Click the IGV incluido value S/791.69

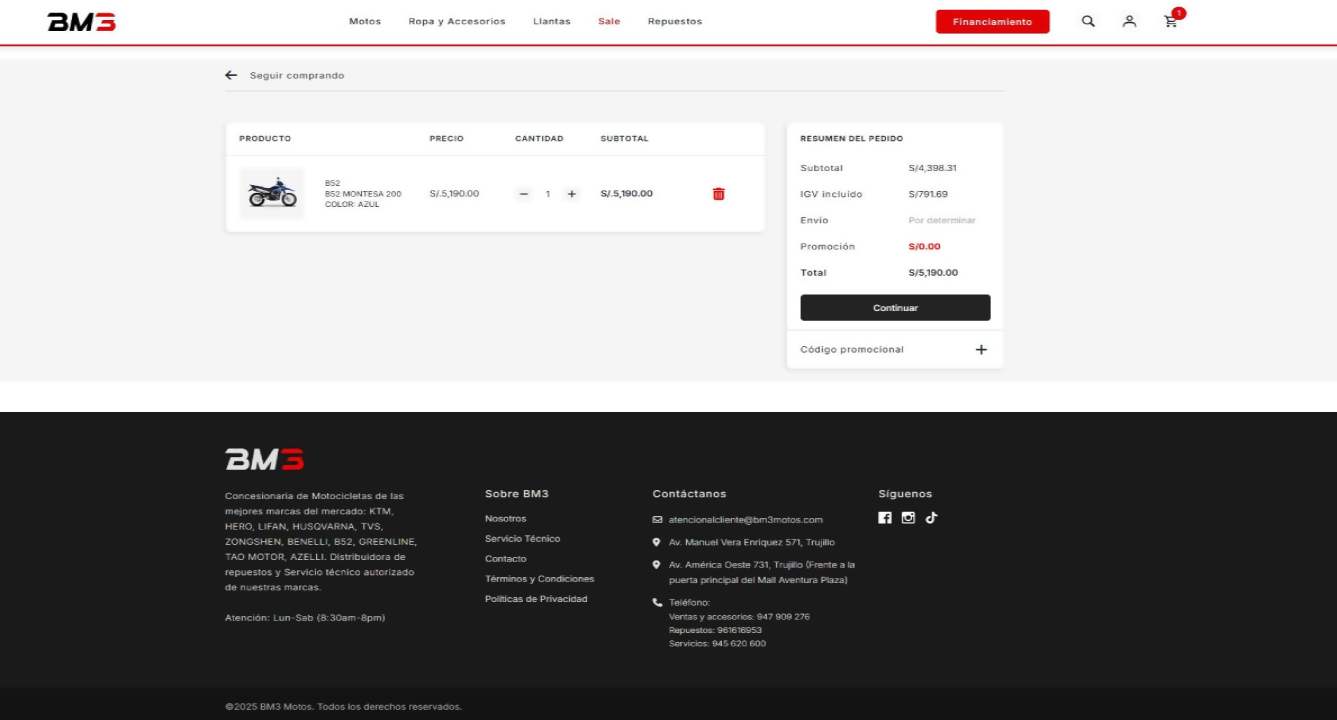point(928,194)
